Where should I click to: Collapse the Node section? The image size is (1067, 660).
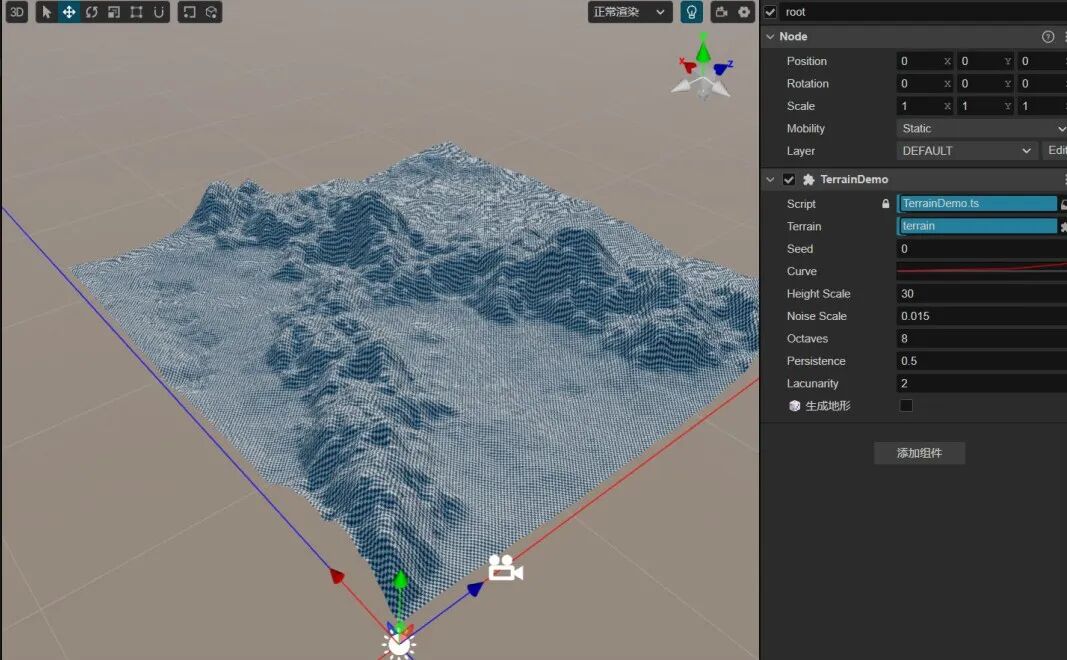coord(770,36)
